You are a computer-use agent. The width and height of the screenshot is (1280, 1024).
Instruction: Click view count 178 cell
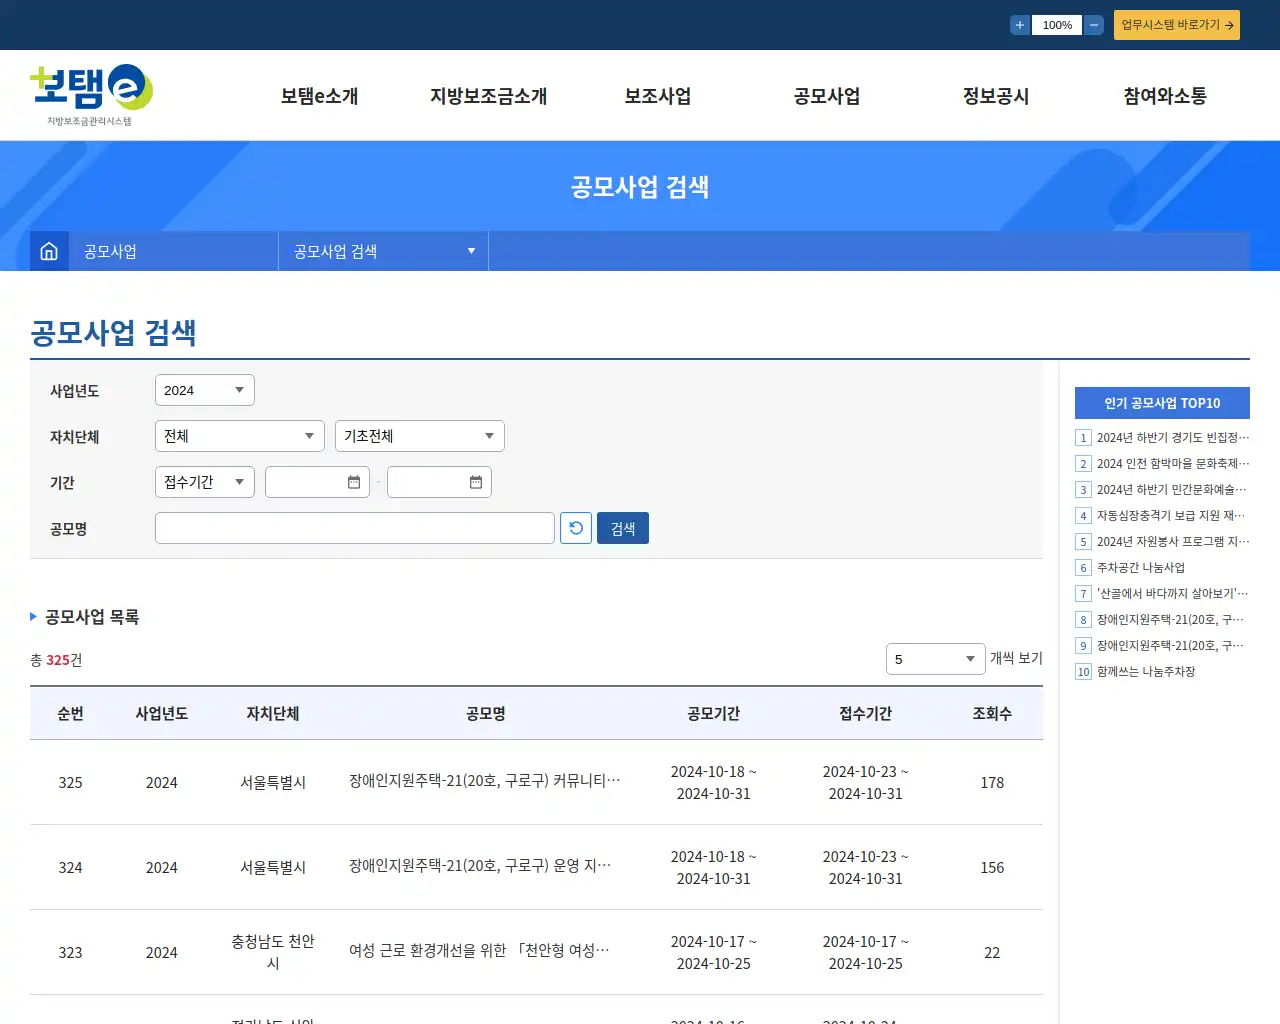pos(992,782)
